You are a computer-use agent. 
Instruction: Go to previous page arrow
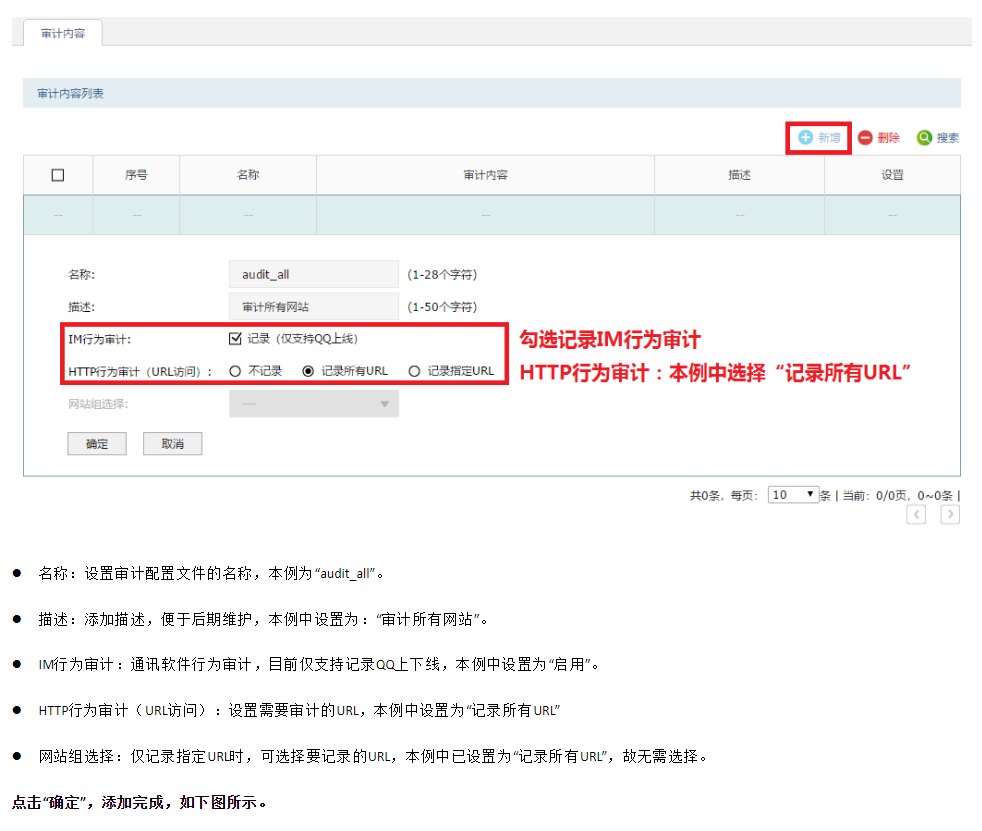pos(916,514)
